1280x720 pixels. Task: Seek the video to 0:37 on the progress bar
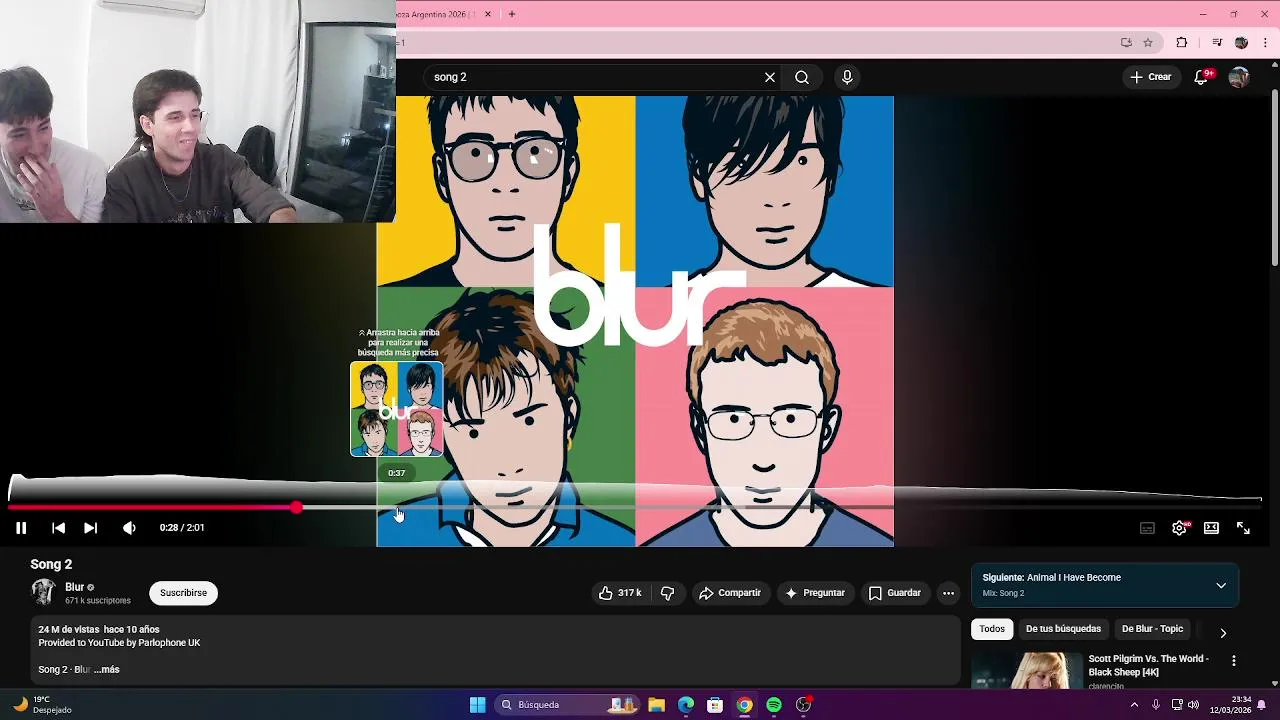tap(397, 508)
